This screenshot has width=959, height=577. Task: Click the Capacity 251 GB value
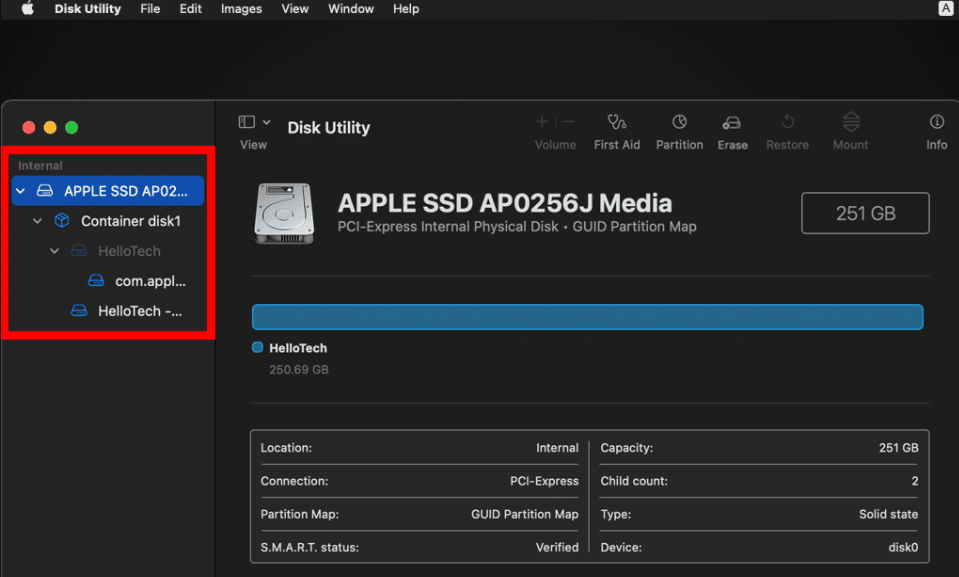pos(898,448)
